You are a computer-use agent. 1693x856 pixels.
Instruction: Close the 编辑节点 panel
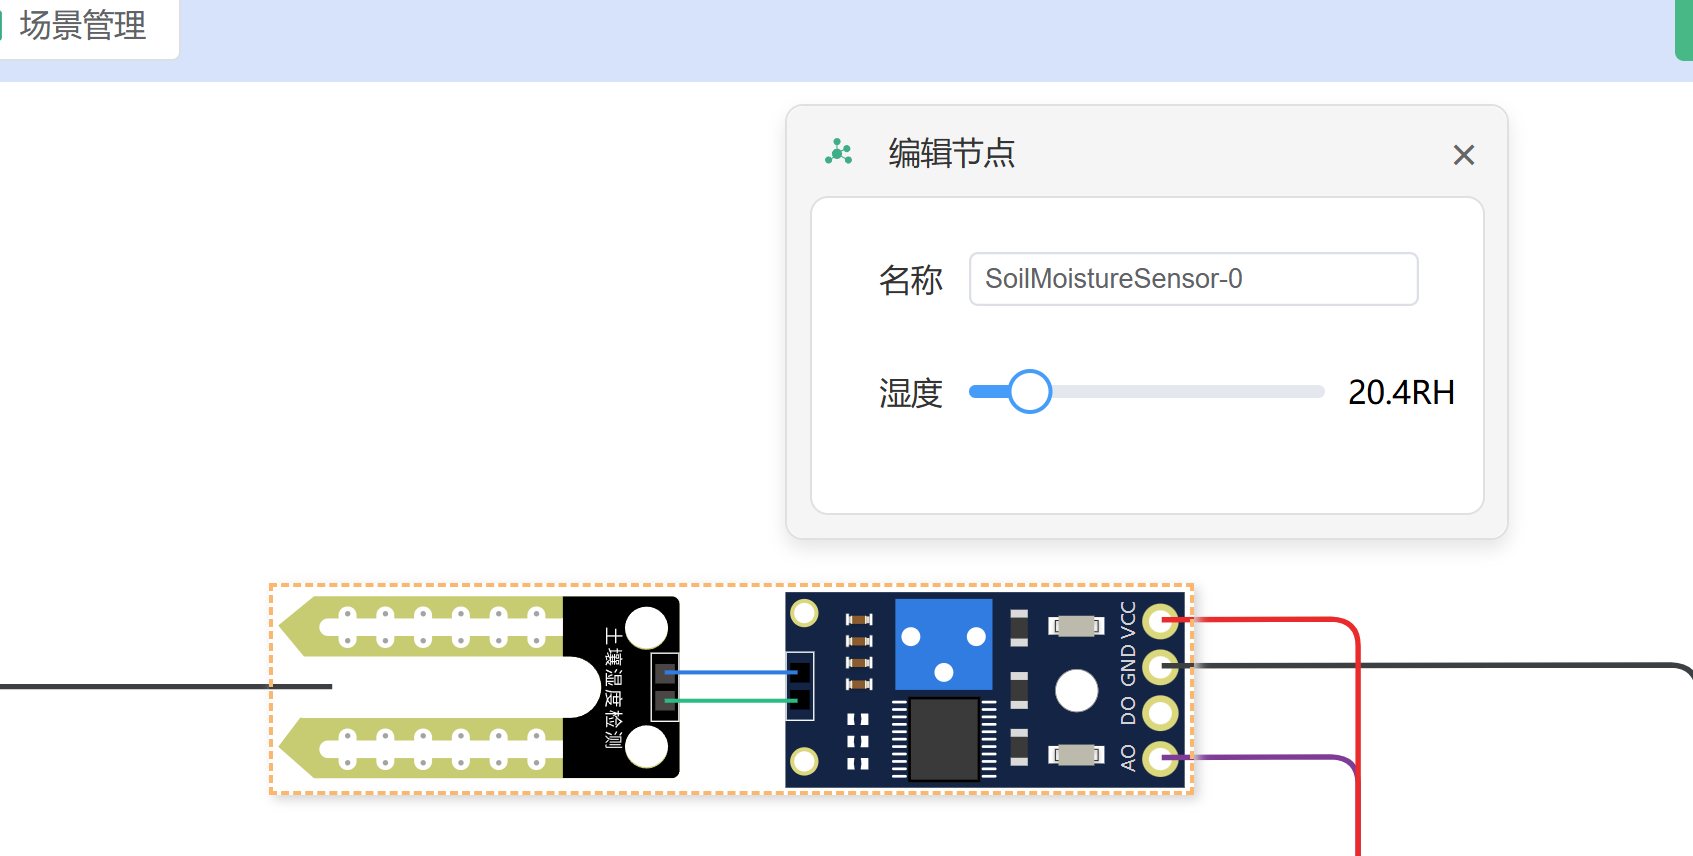[1463, 155]
